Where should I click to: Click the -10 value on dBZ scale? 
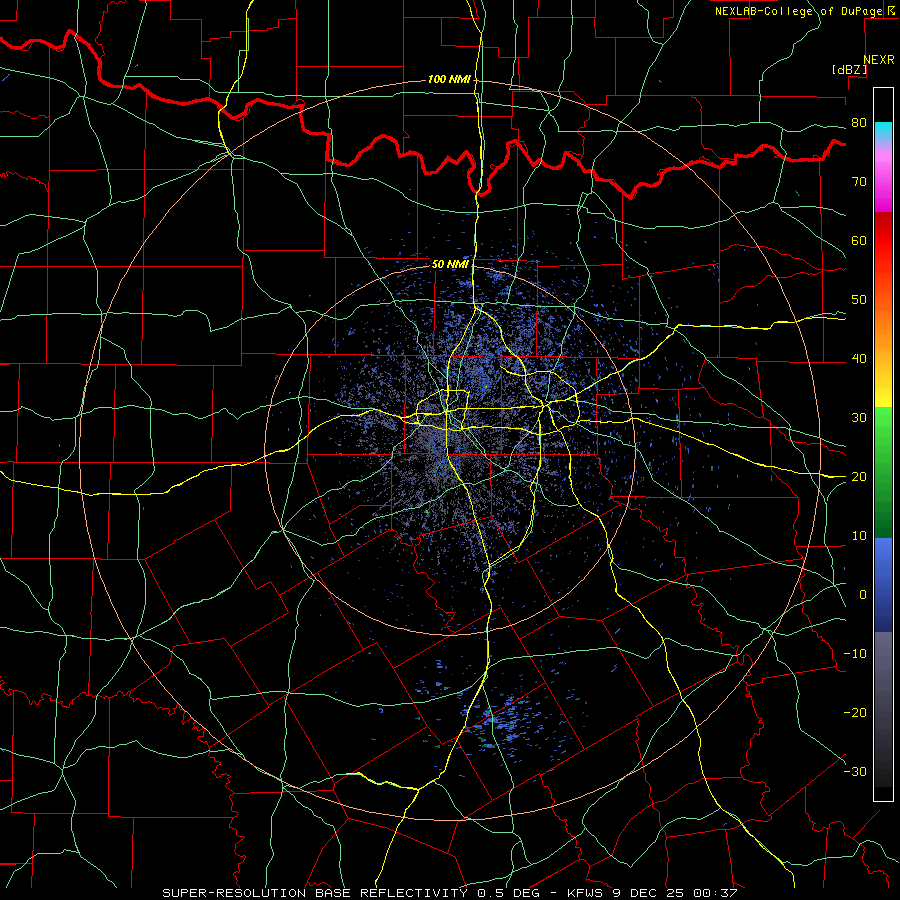pyautogui.click(x=855, y=654)
